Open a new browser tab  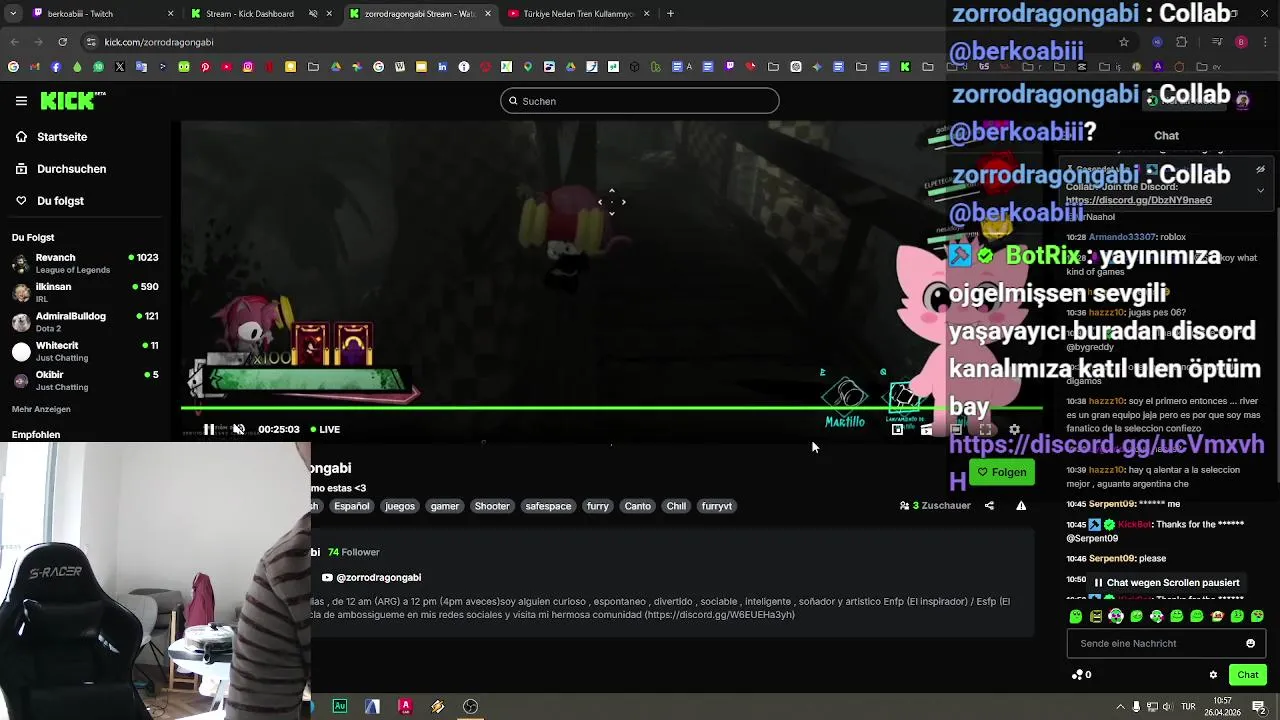(670, 14)
